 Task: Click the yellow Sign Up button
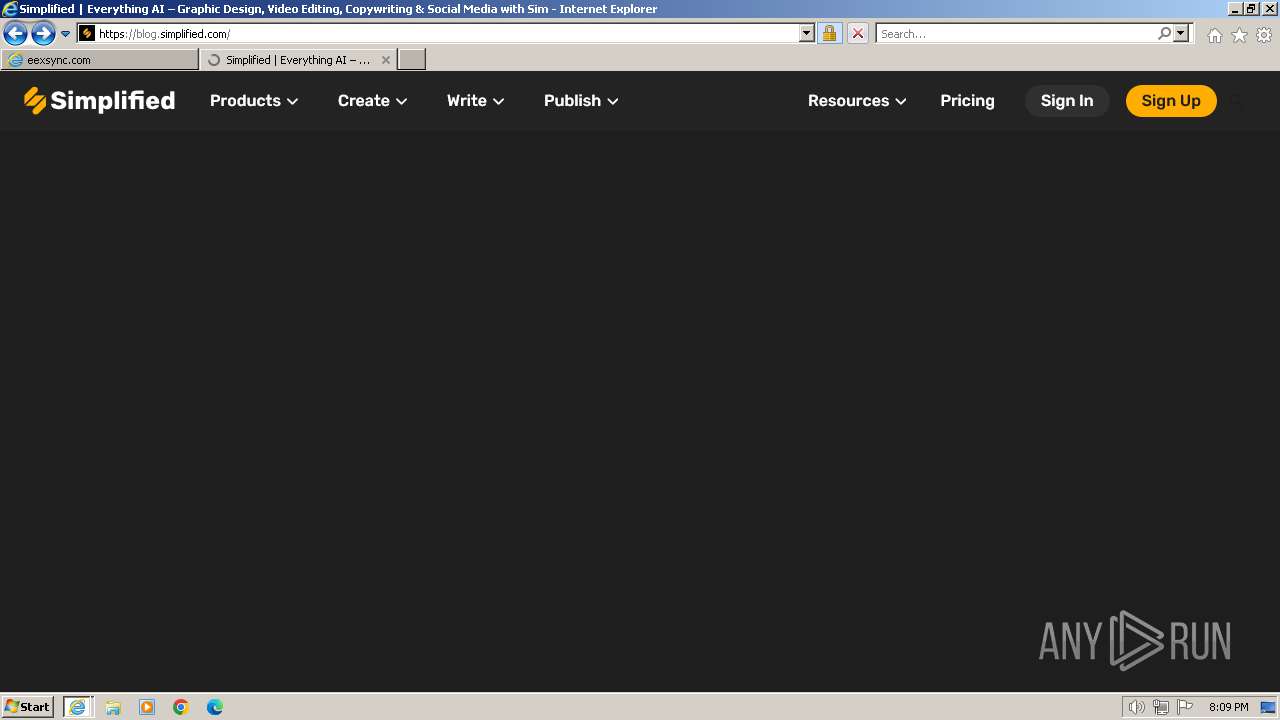click(1171, 101)
